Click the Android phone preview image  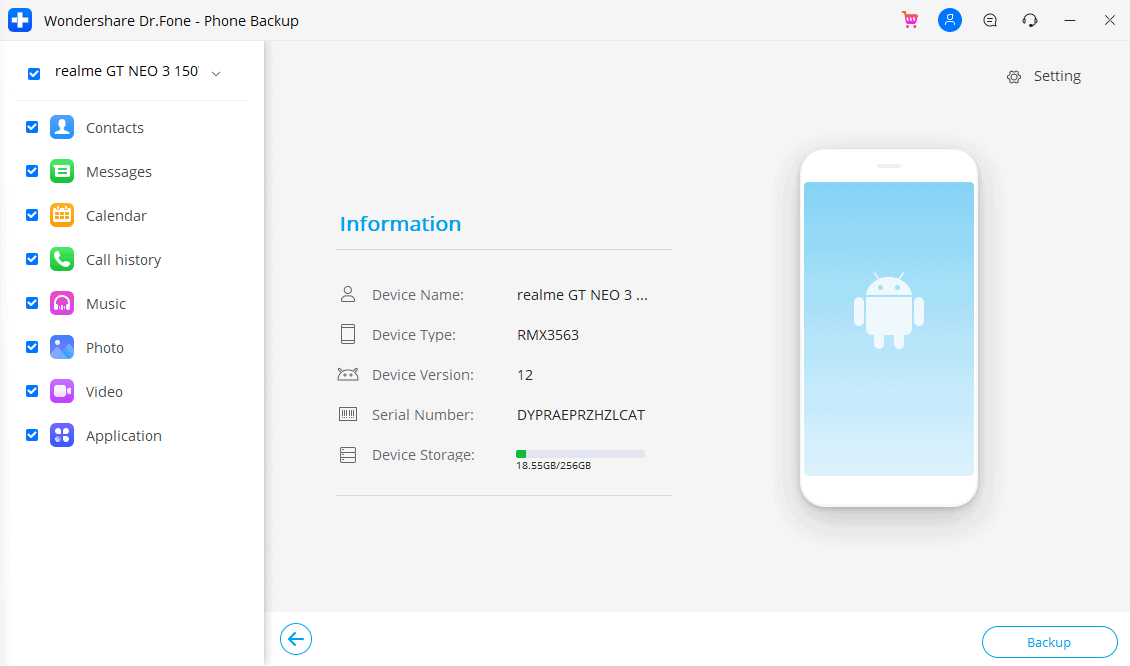888,328
